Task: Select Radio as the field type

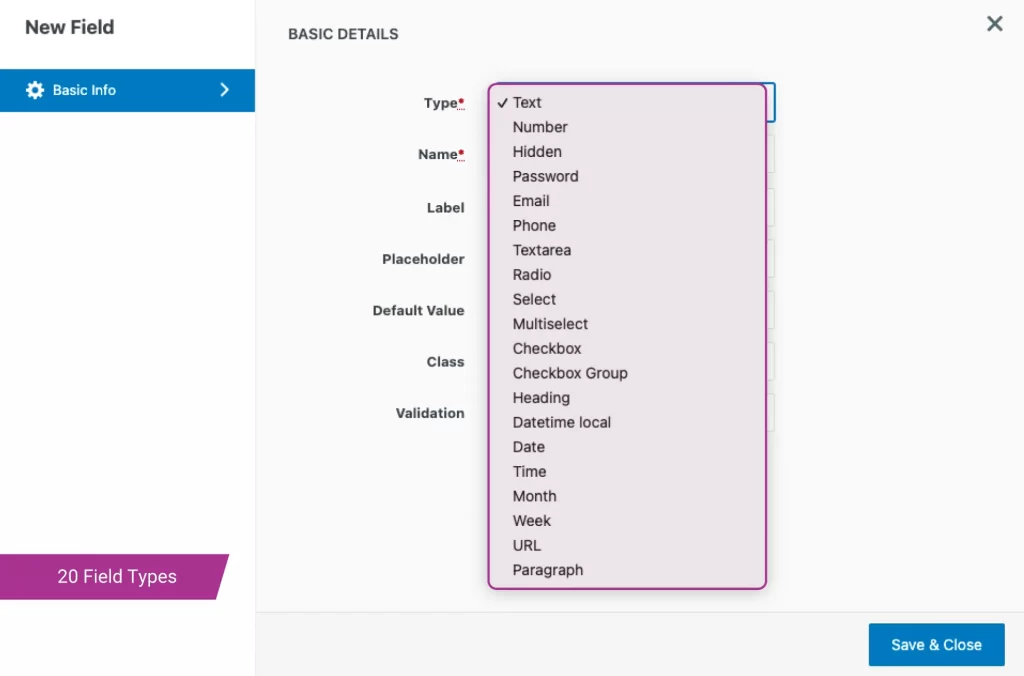Action: (532, 274)
